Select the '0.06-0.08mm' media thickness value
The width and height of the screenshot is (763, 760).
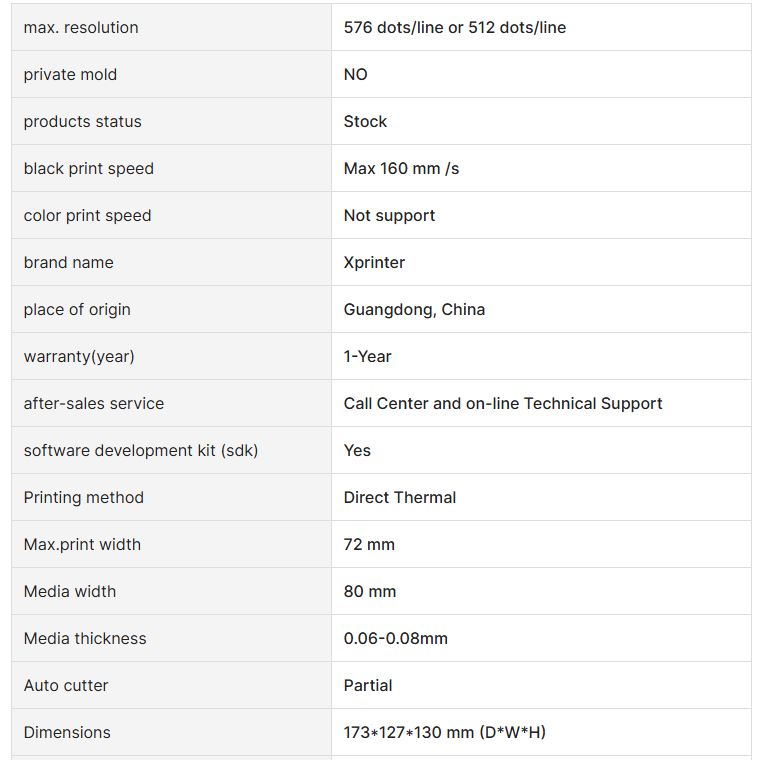[395, 638]
